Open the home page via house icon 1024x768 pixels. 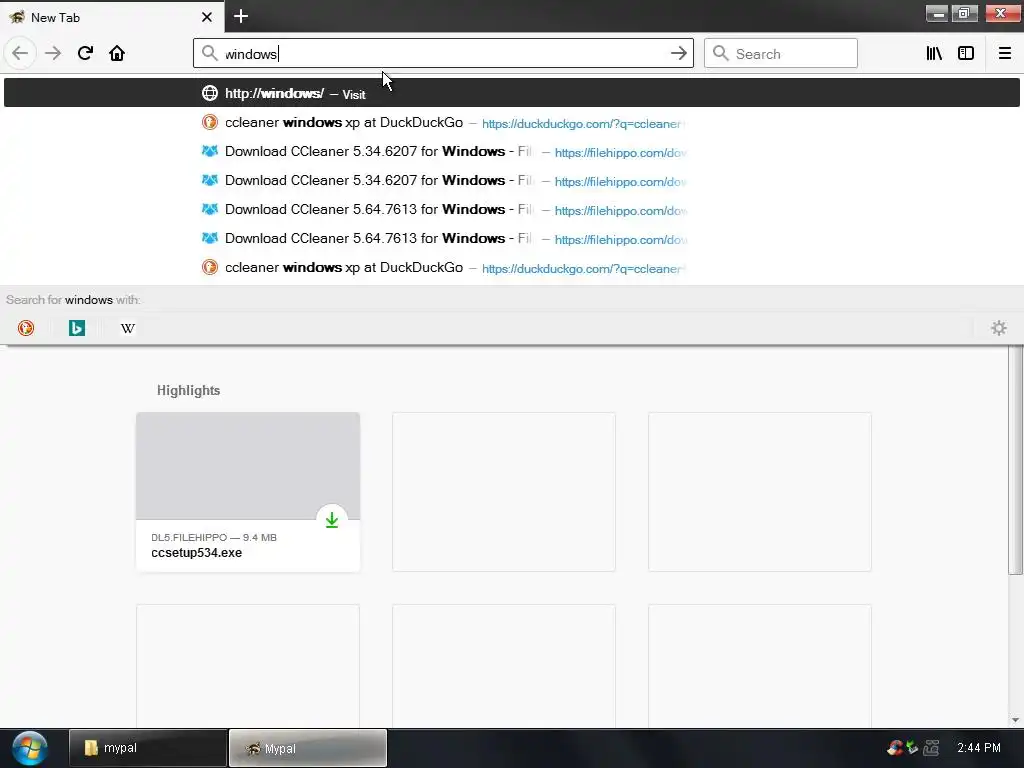click(x=117, y=53)
